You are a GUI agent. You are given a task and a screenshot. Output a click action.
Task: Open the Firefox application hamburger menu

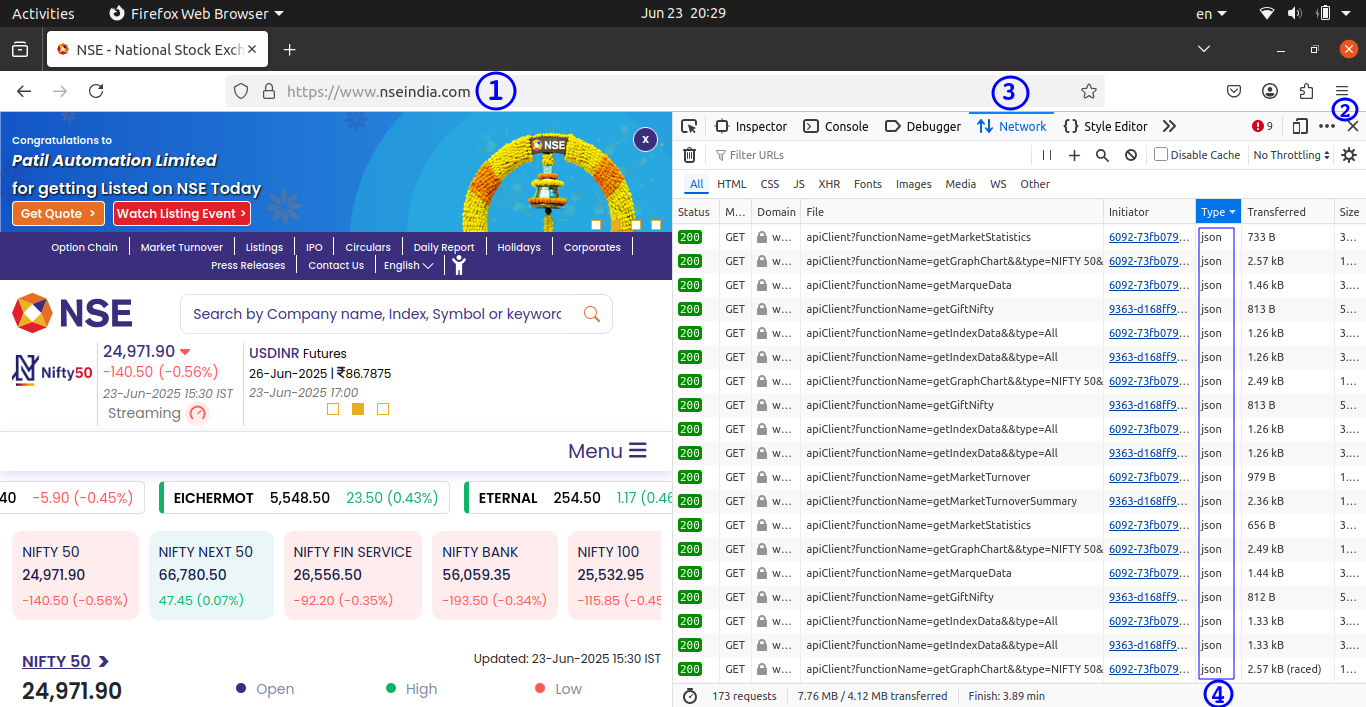click(1342, 91)
